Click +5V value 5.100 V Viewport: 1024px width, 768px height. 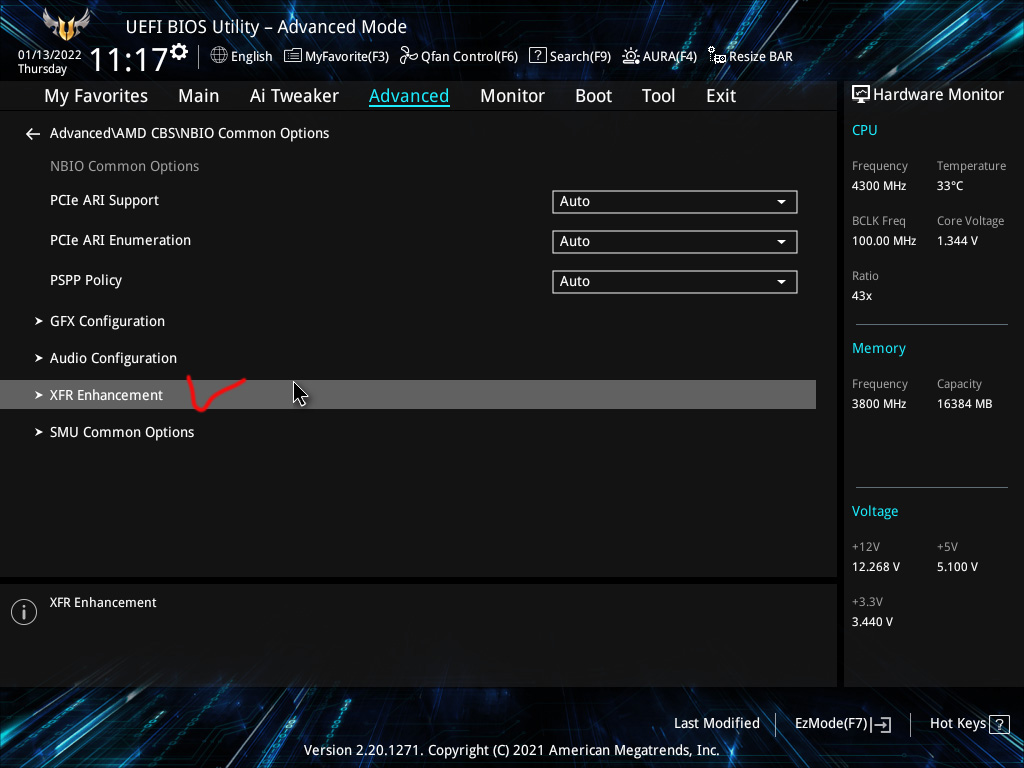pos(957,567)
